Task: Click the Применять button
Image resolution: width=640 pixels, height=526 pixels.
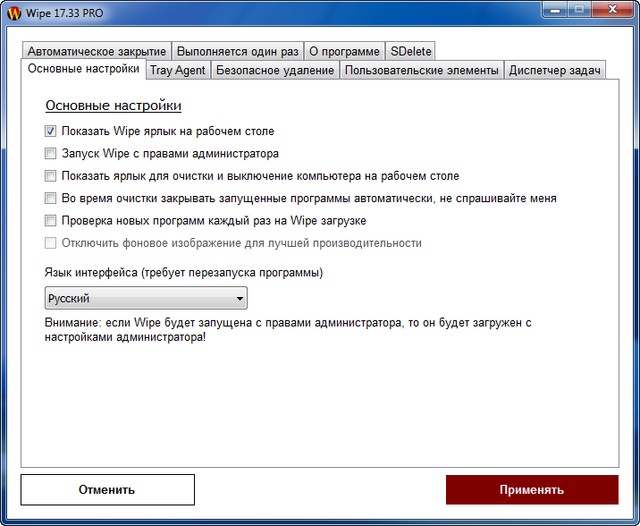Action: pyautogui.click(x=532, y=490)
